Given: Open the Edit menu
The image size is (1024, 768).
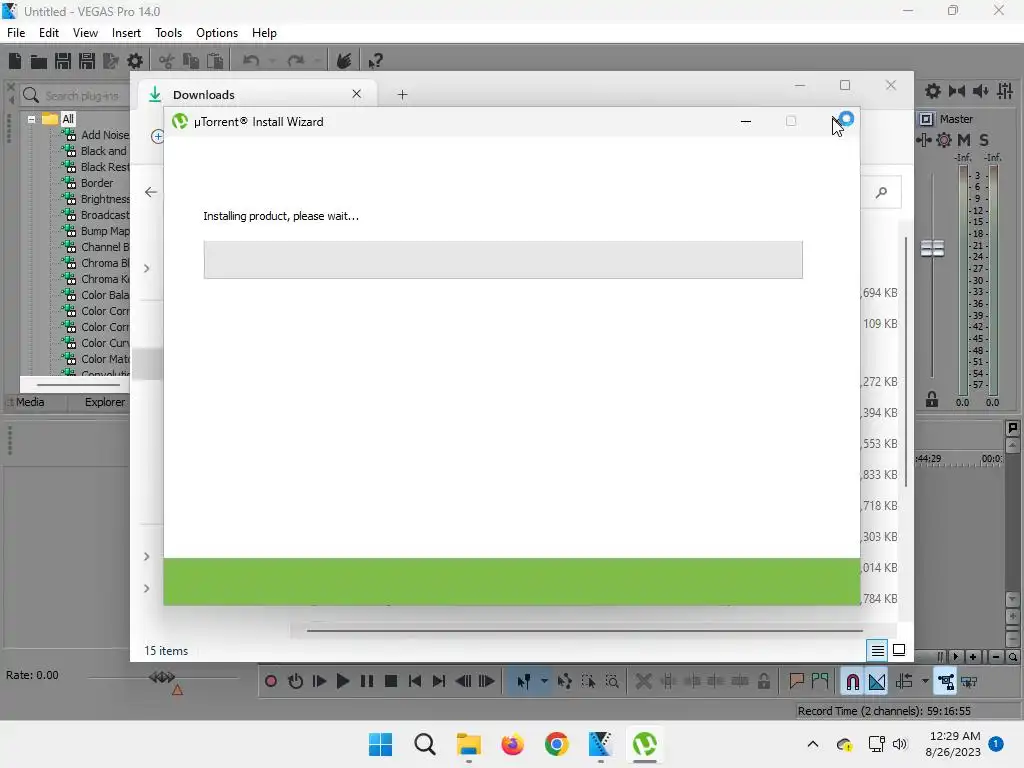Looking at the screenshot, I should pyautogui.click(x=49, y=33).
